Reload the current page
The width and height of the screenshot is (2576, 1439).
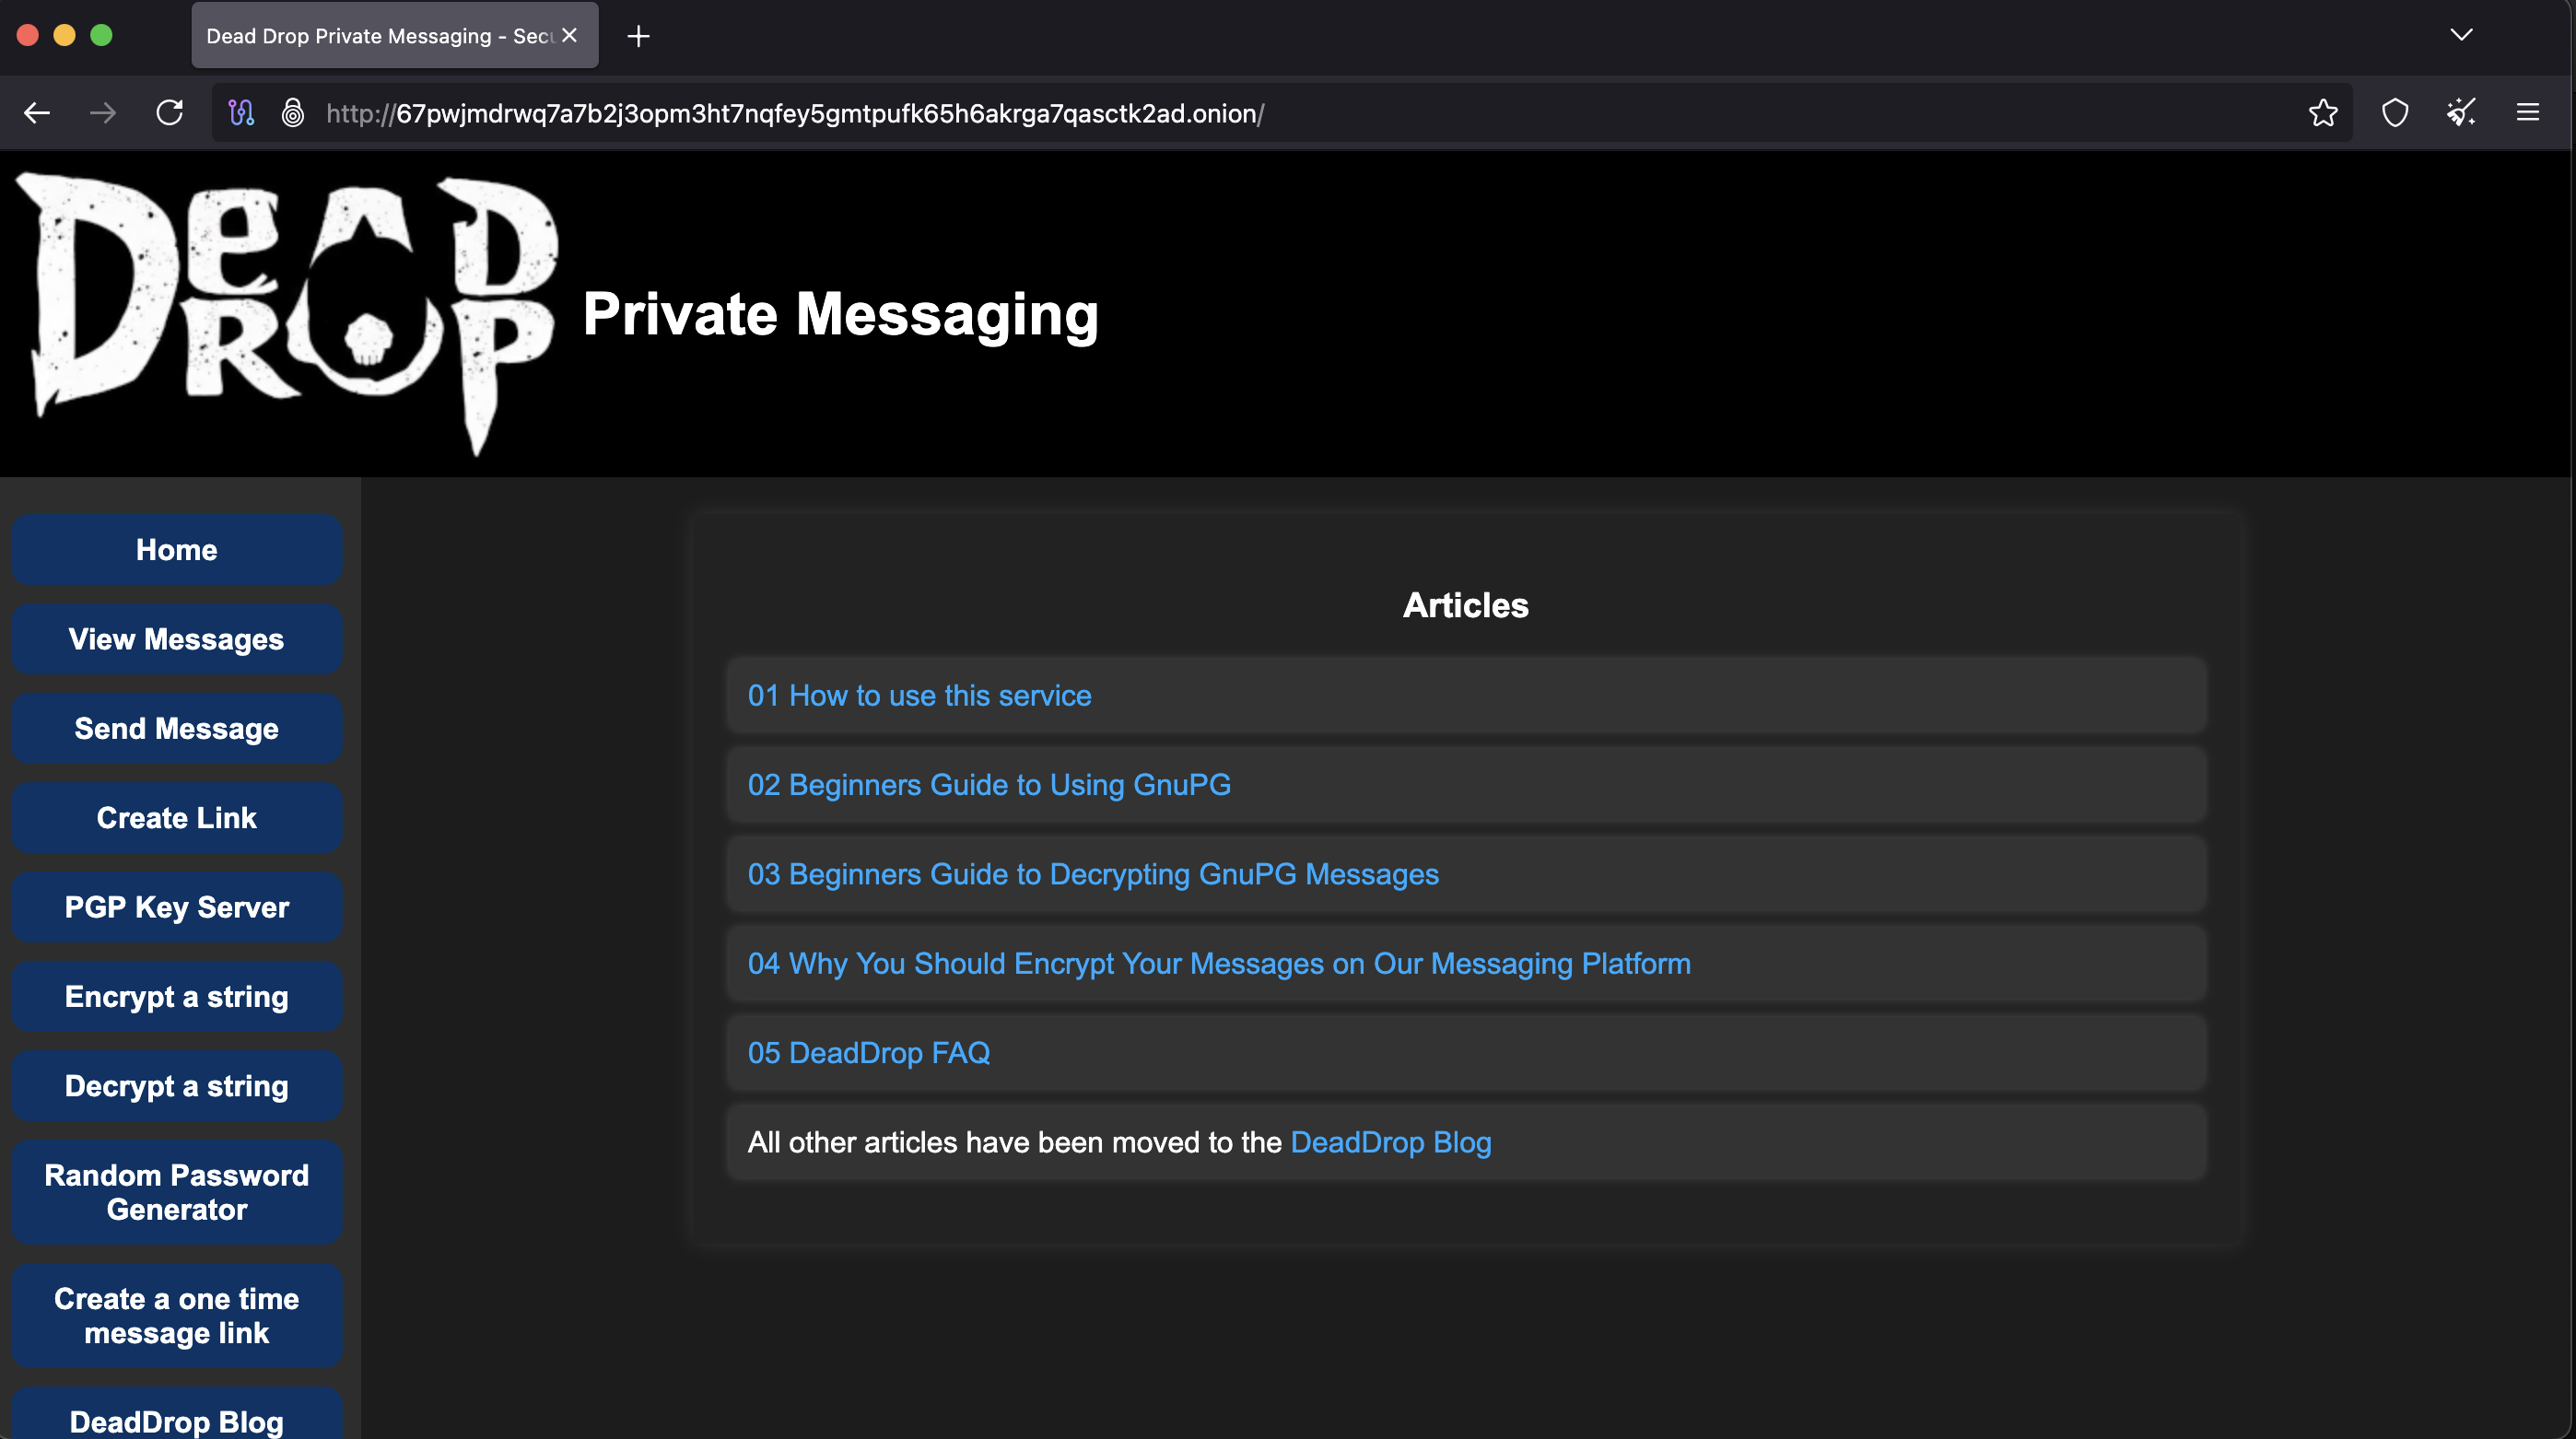(169, 112)
